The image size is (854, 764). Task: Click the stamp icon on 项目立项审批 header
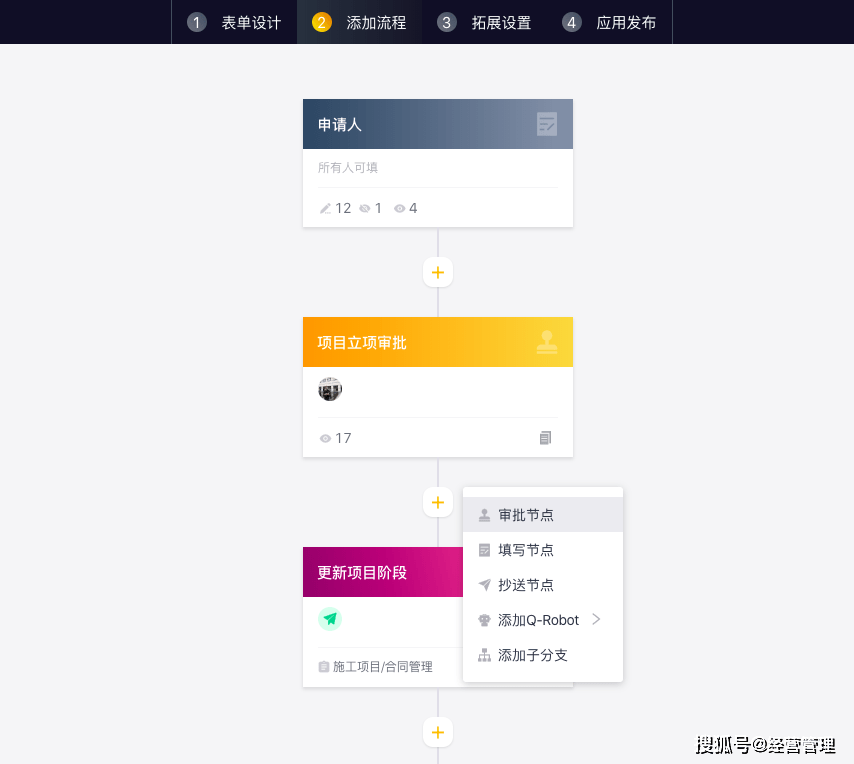click(547, 342)
